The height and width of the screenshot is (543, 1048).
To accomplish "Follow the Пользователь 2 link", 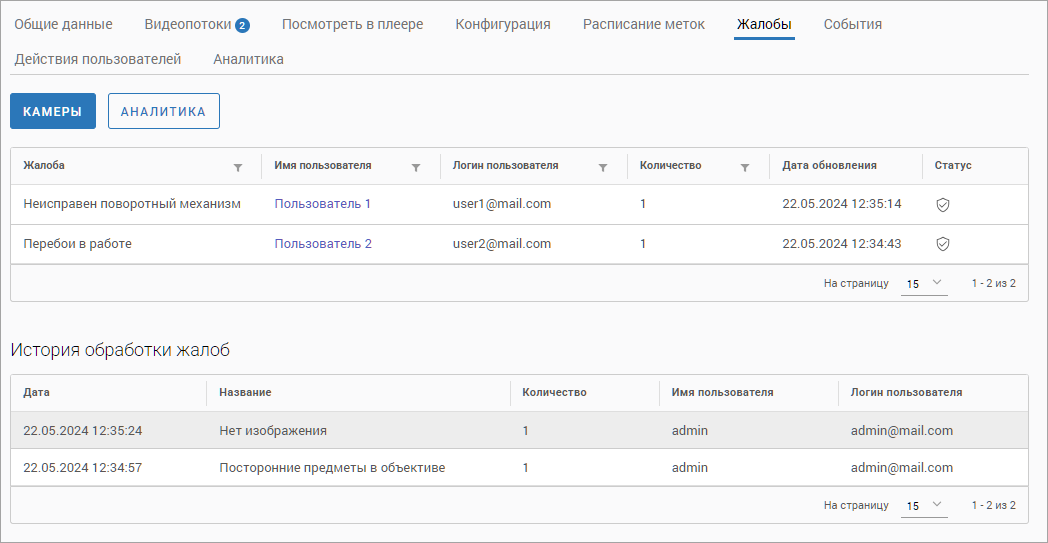I will [323, 244].
